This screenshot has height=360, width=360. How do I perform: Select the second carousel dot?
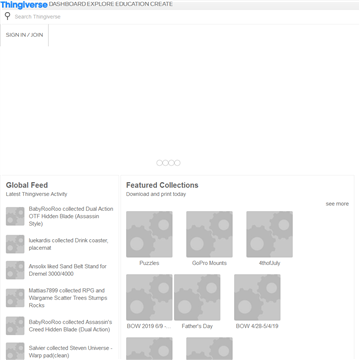[x=165, y=163]
